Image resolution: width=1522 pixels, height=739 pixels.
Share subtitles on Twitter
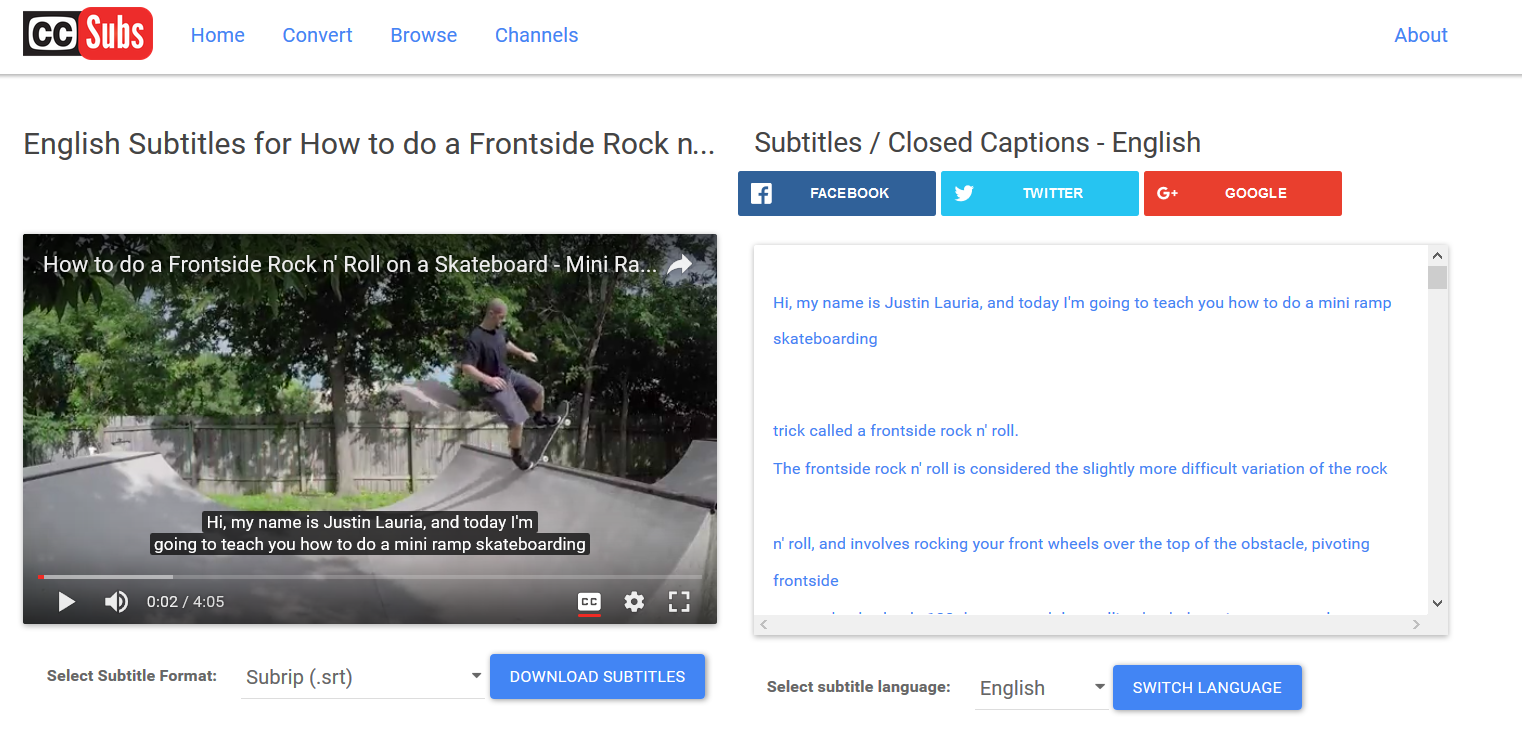click(x=1039, y=193)
